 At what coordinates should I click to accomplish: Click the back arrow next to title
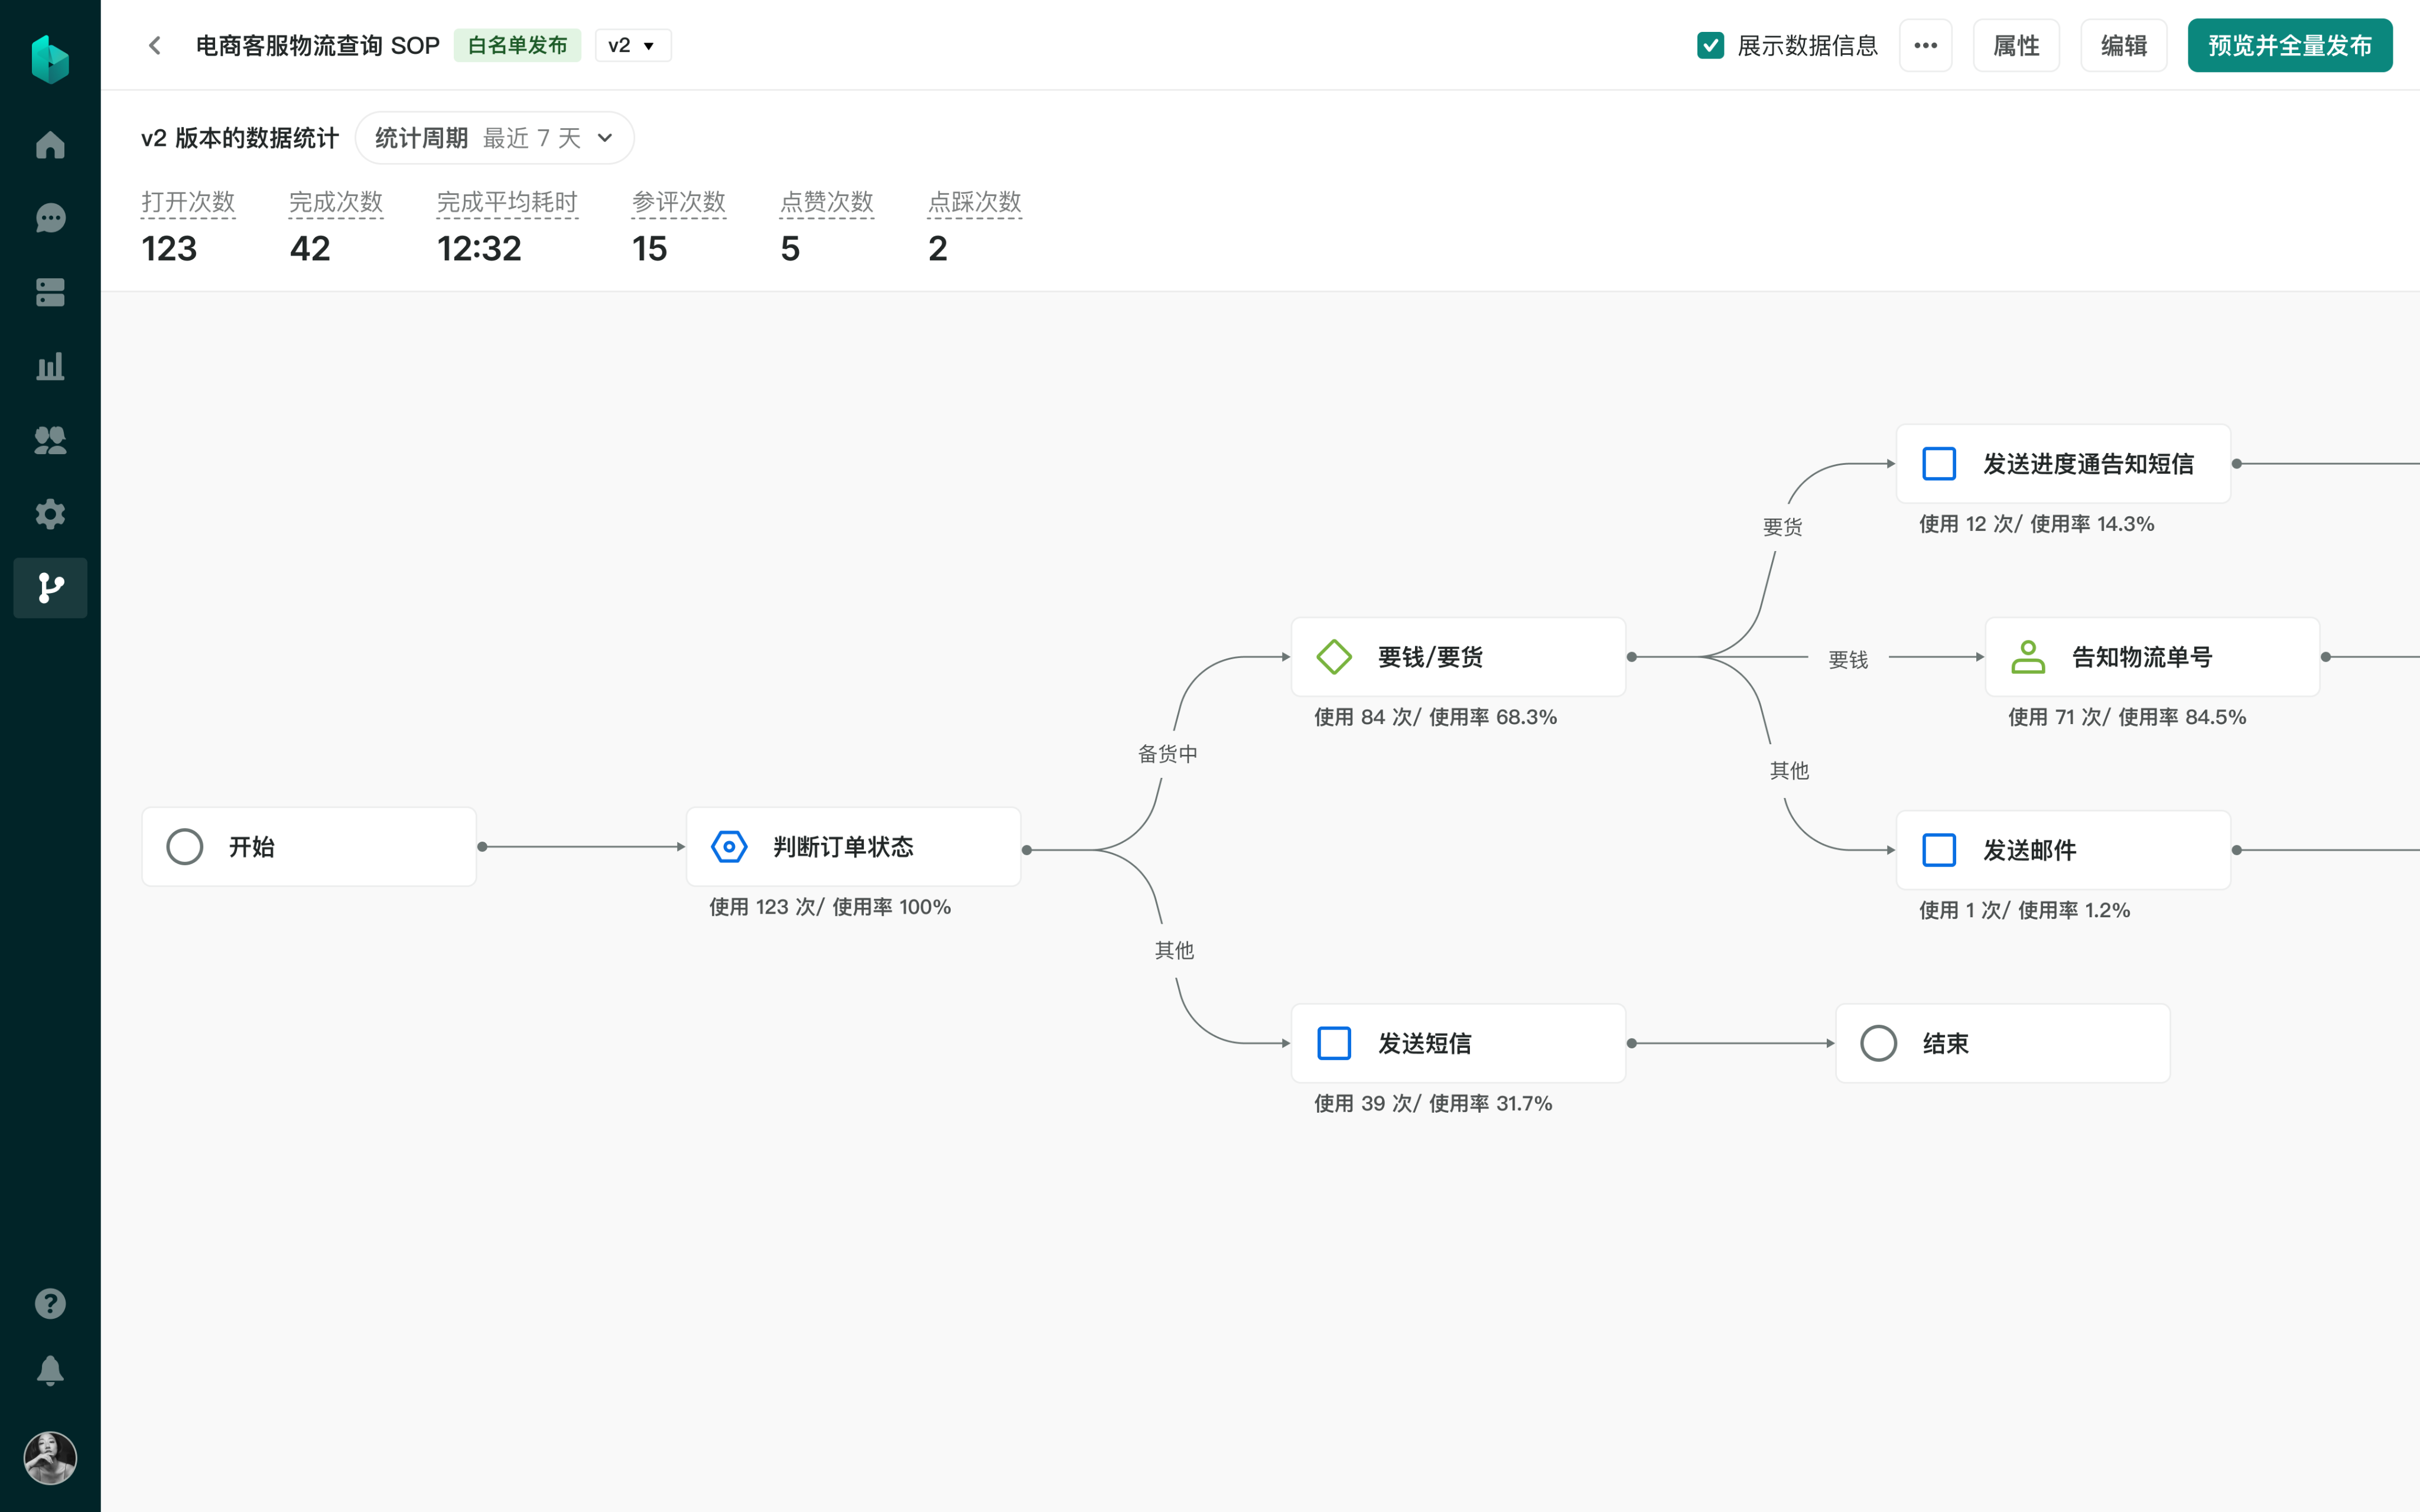(x=155, y=46)
